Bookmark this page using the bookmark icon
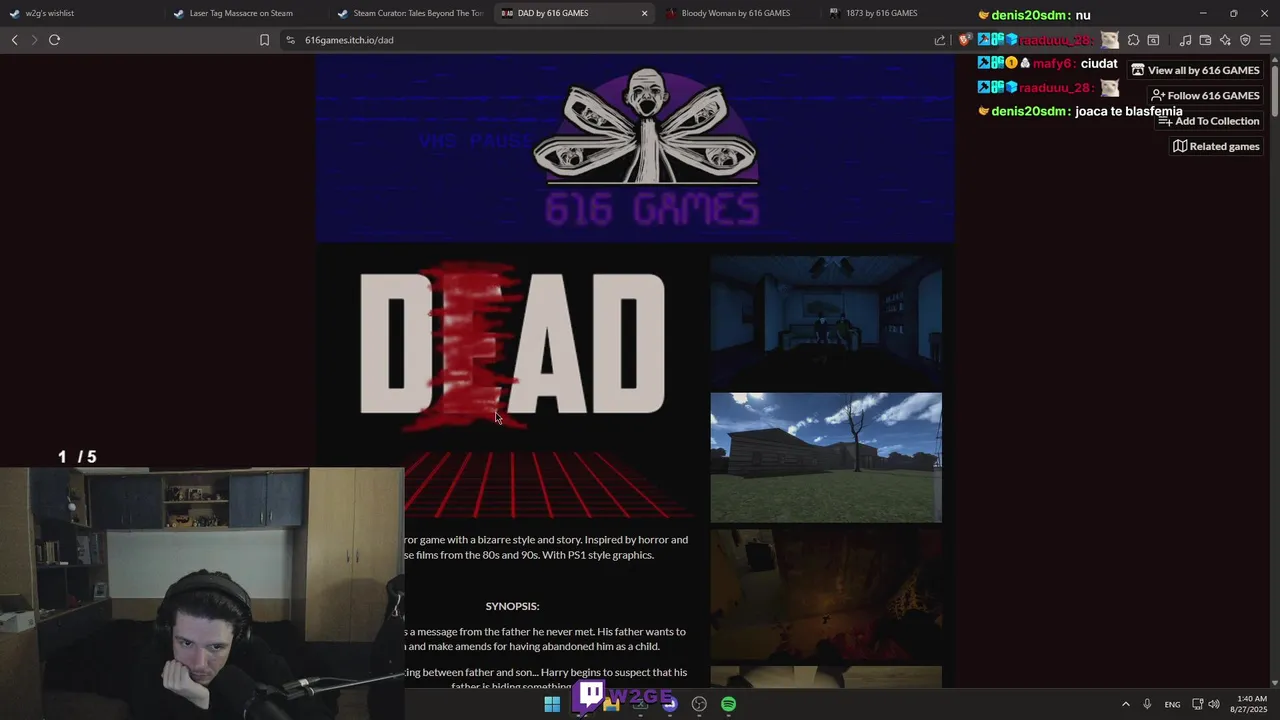 click(264, 40)
